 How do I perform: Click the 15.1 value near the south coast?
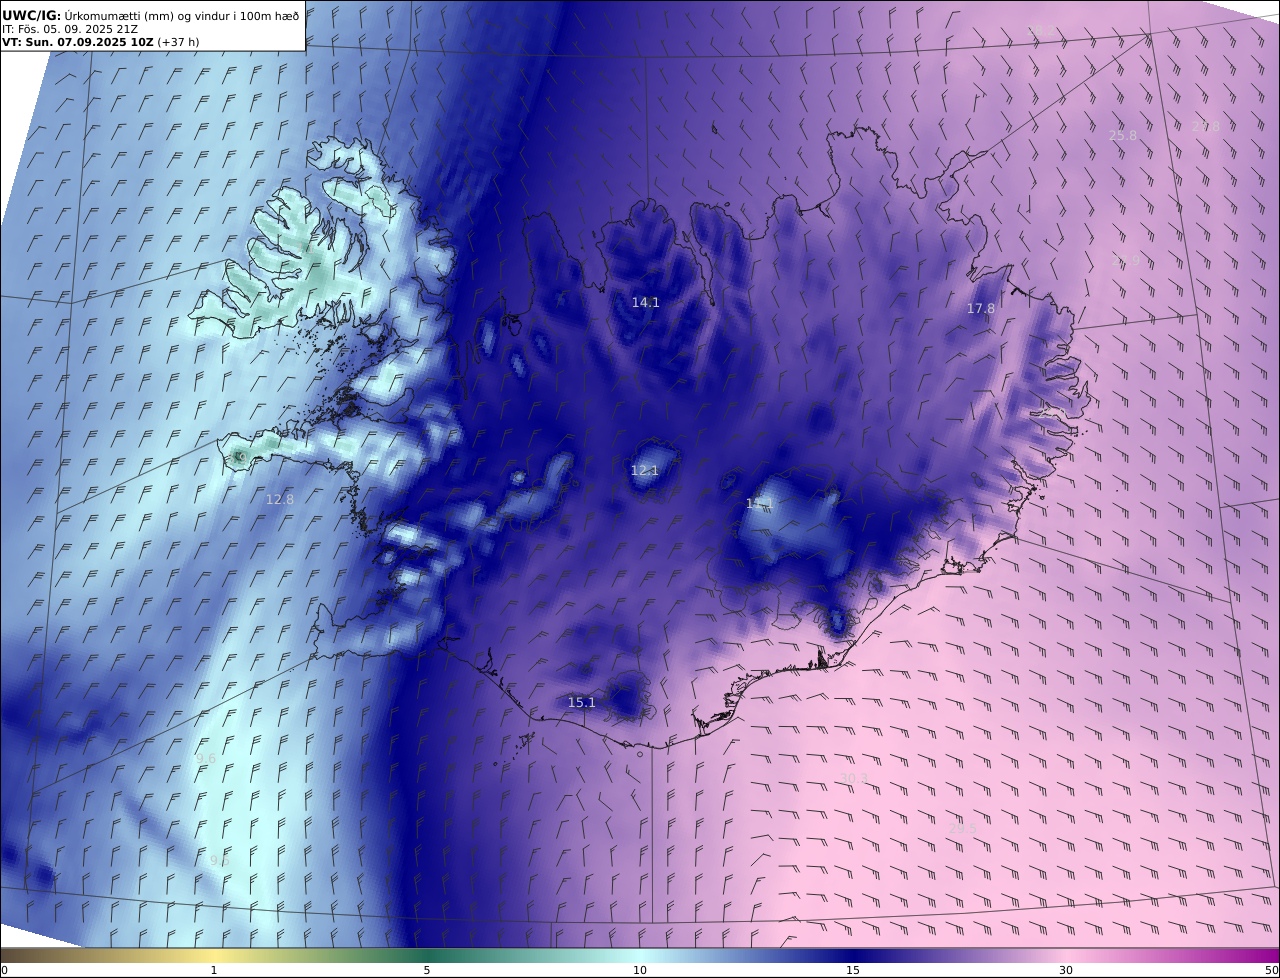tap(581, 702)
